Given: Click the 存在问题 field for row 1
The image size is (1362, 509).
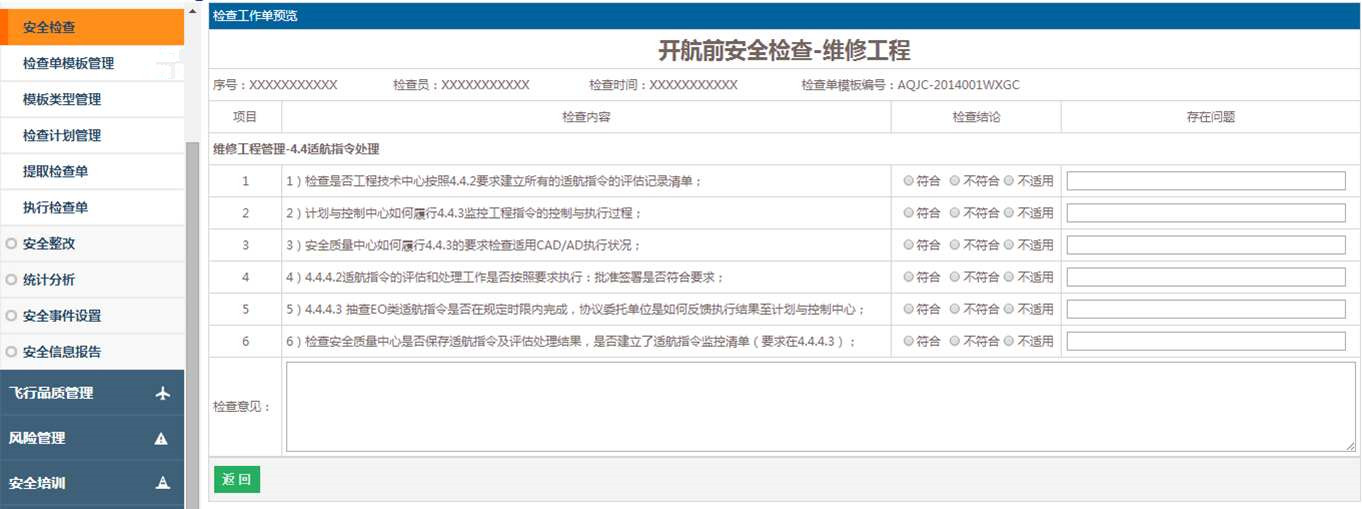Looking at the screenshot, I should coord(1206,181).
